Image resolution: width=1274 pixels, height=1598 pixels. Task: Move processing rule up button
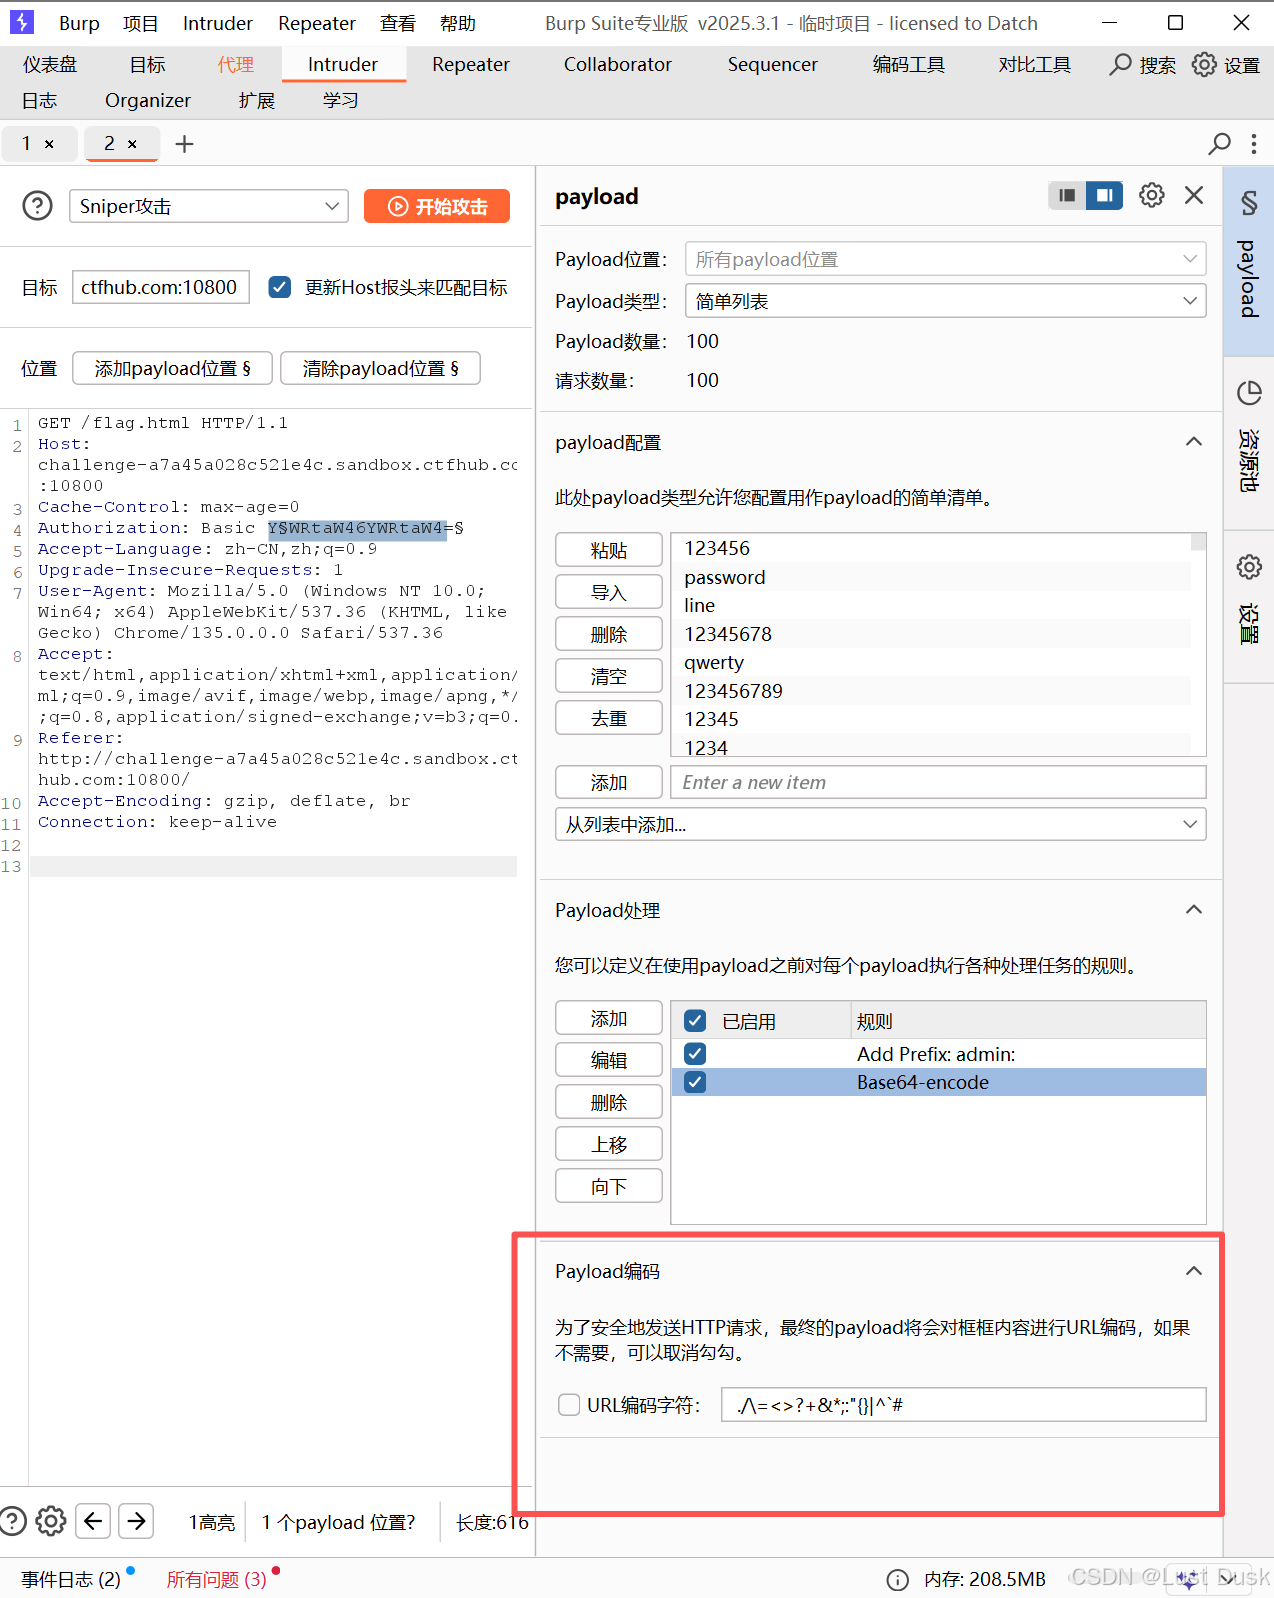pyautogui.click(x=608, y=1144)
